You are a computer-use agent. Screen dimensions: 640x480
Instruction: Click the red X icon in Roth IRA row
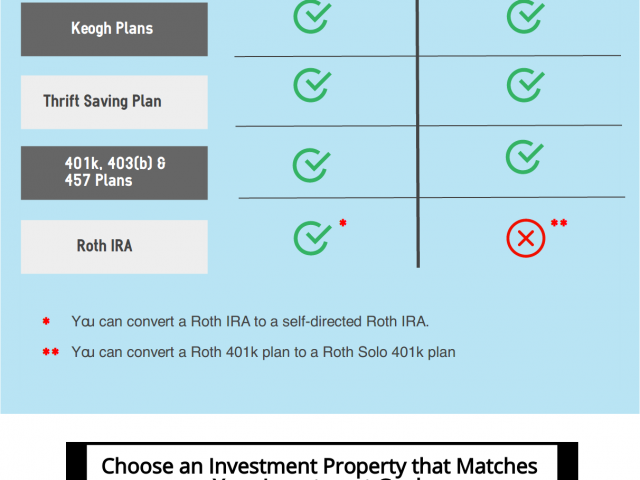pos(526,238)
